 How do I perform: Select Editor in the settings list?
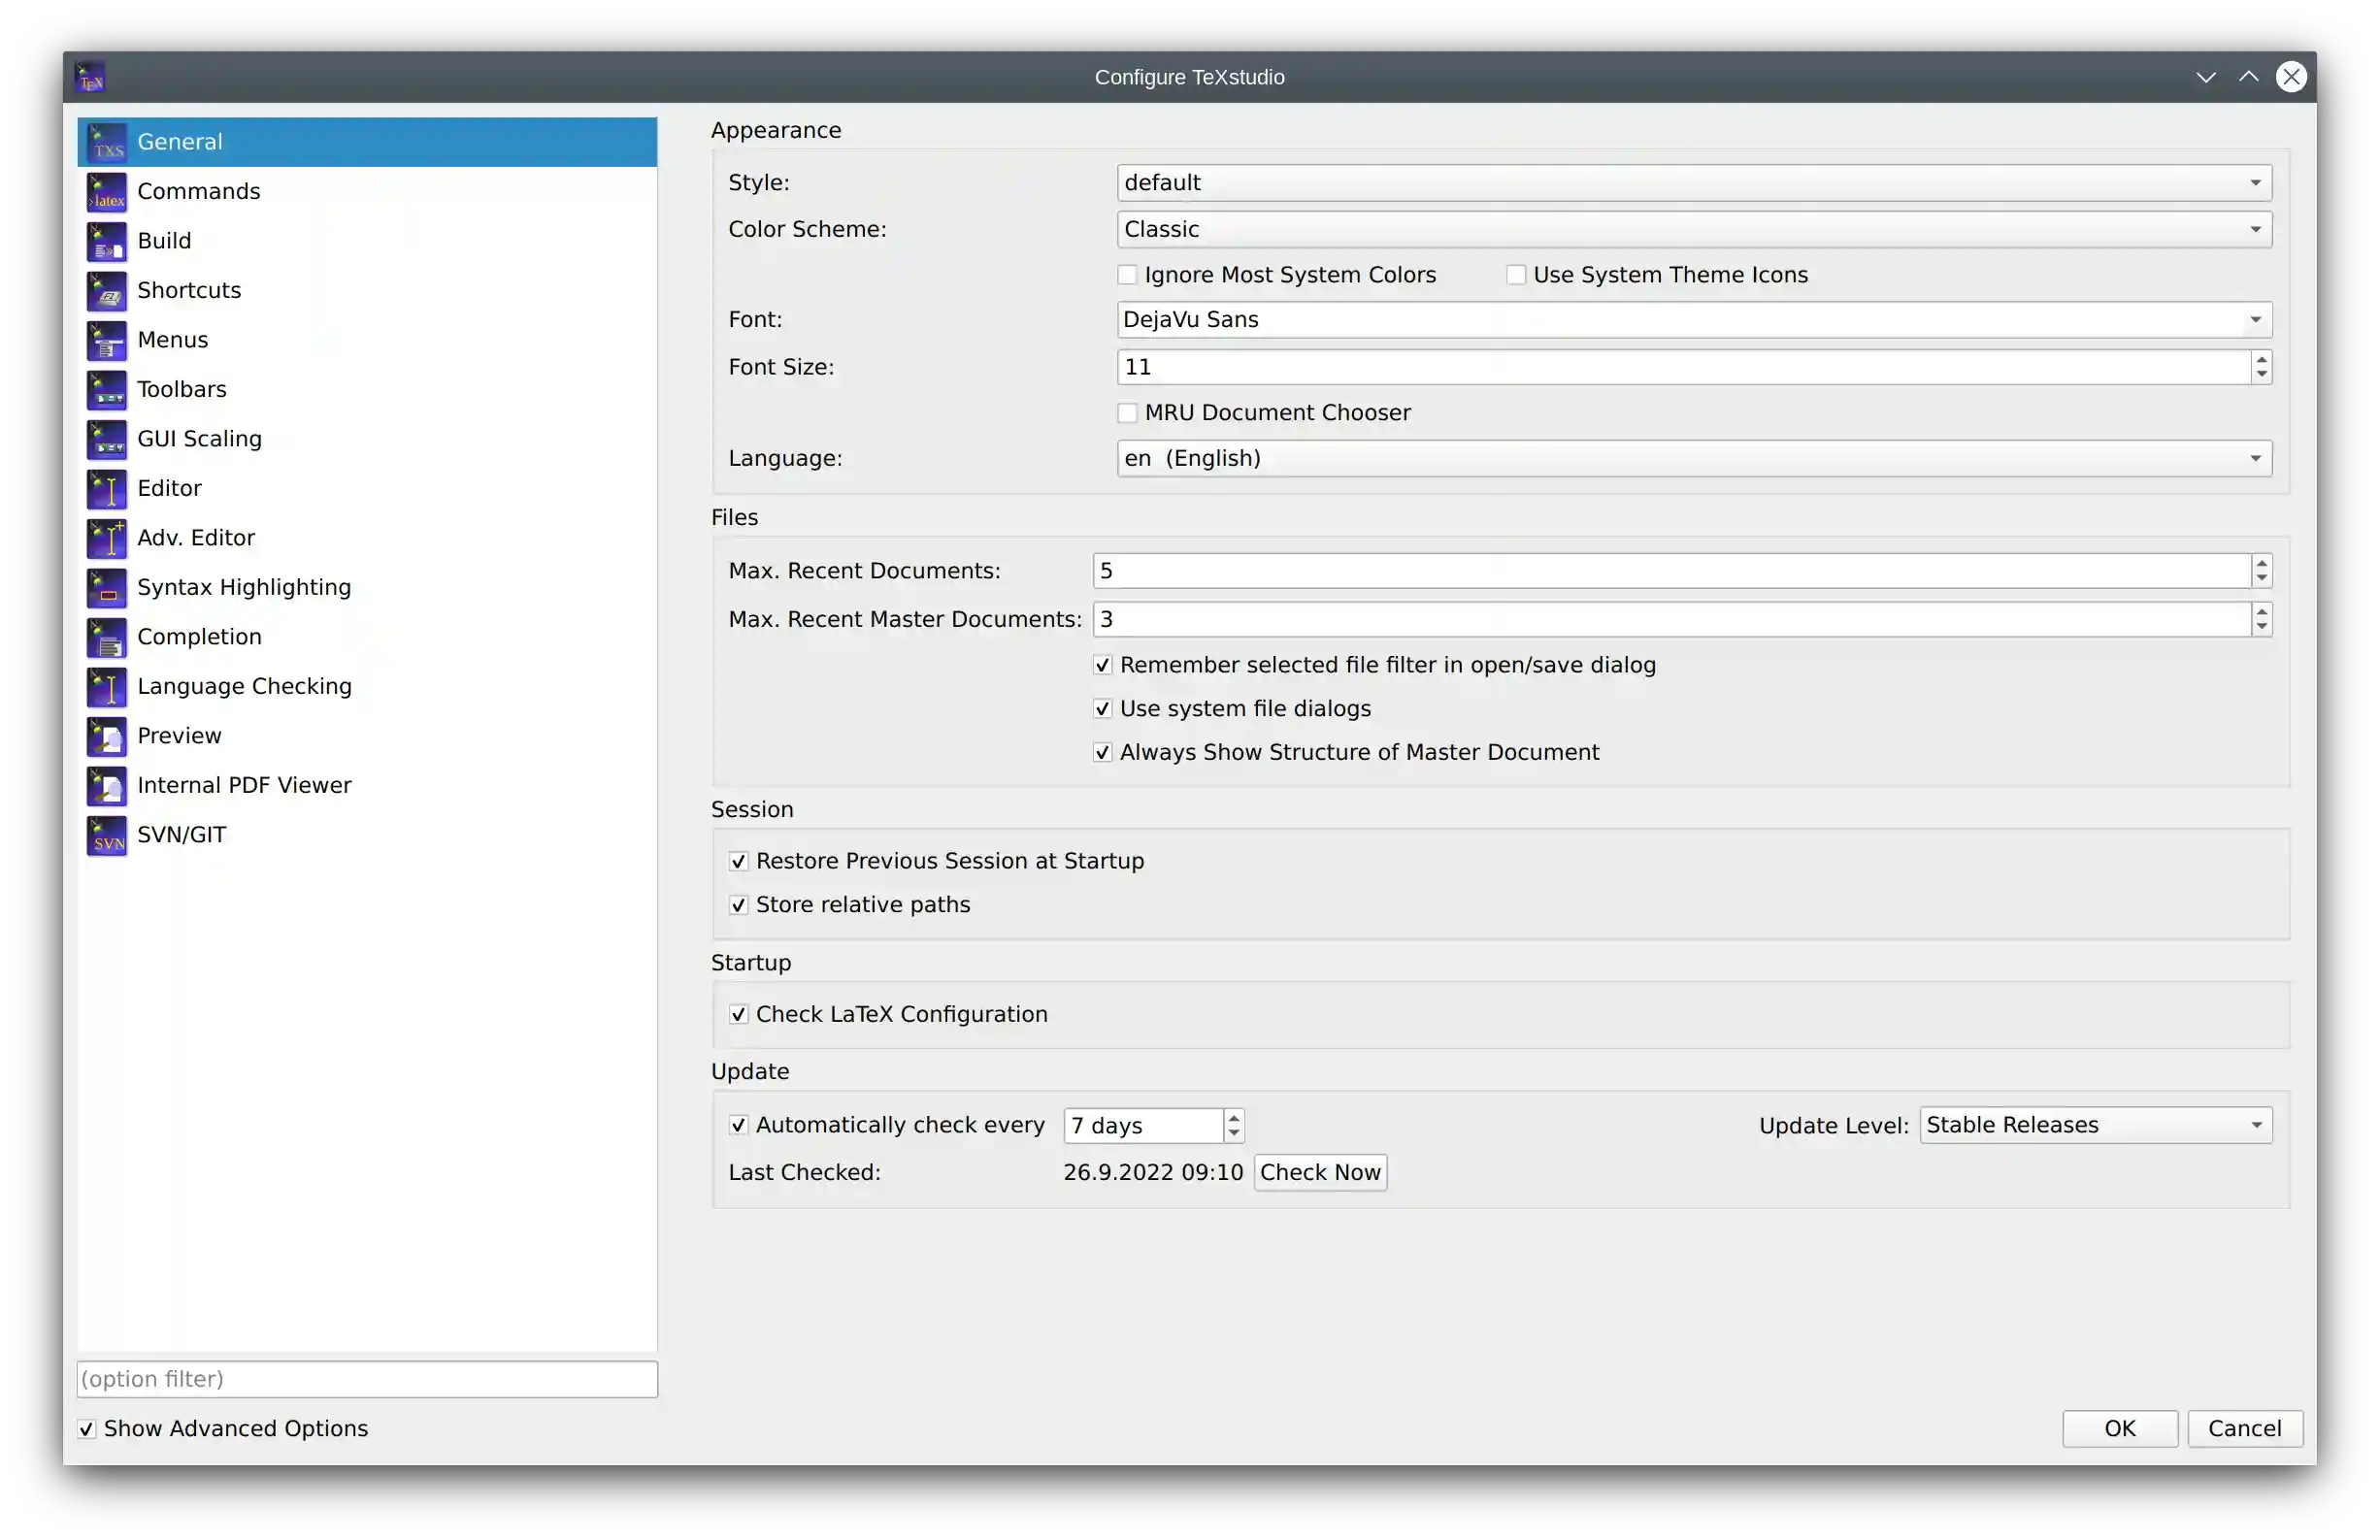169,488
